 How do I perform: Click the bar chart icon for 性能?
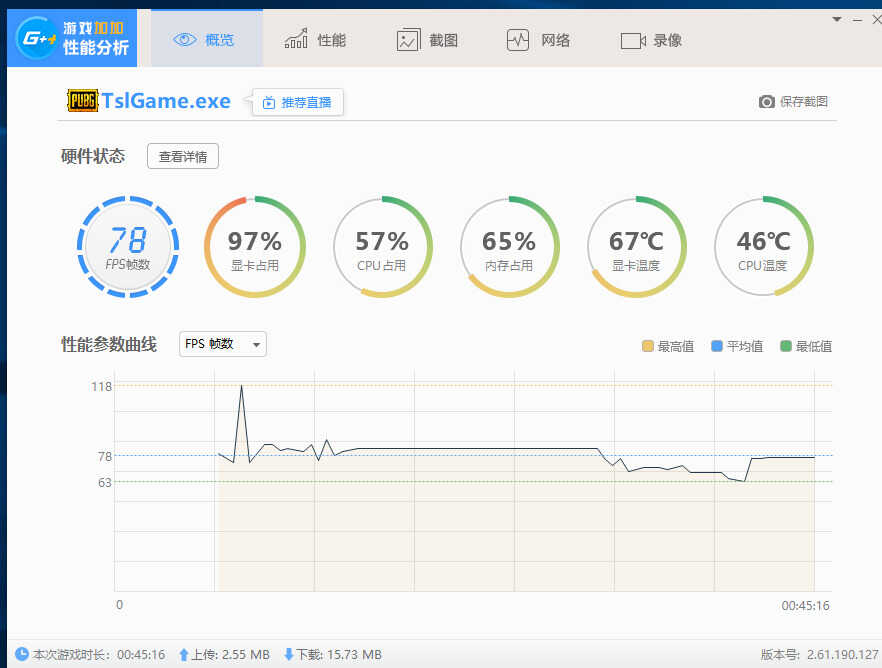296,39
